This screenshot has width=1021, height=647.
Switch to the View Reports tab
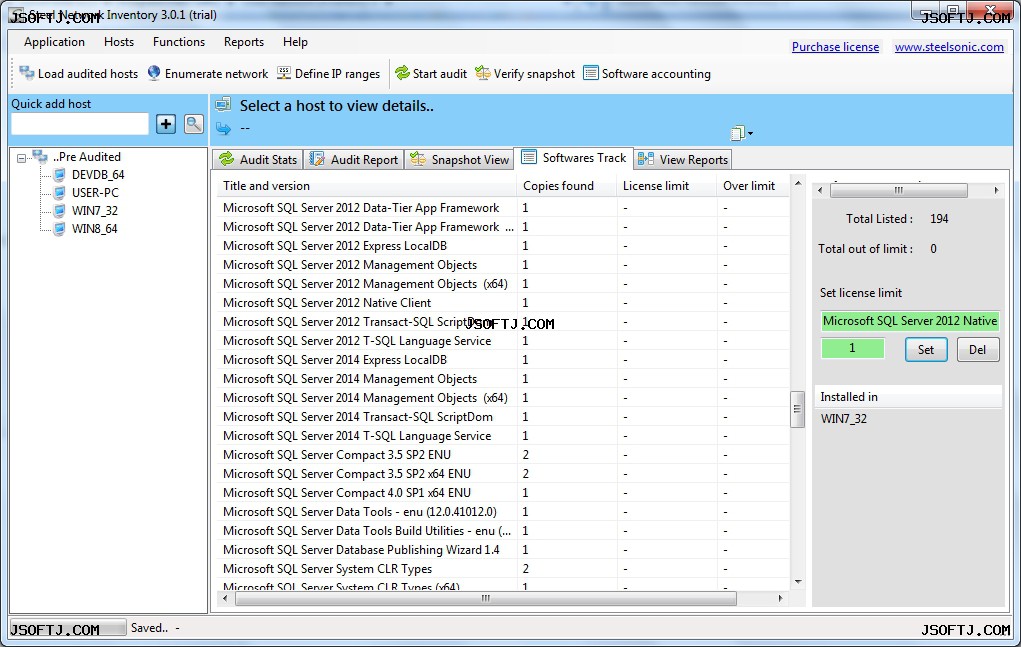(683, 159)
